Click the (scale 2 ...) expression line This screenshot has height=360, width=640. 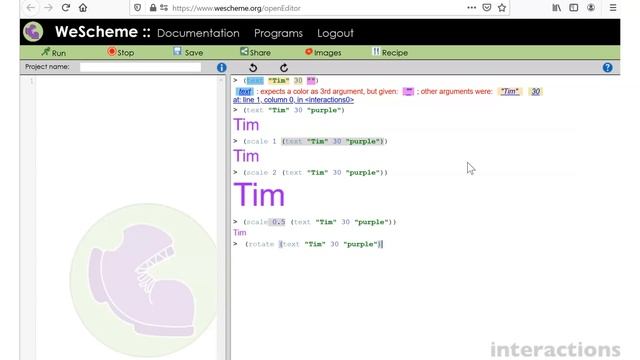pyautogui.click(x=315, y=173)
